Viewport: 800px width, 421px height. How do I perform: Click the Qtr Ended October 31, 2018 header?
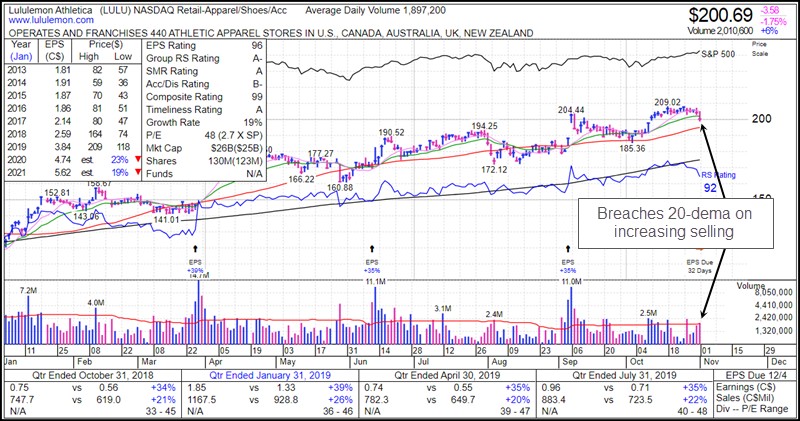[93, 376]
